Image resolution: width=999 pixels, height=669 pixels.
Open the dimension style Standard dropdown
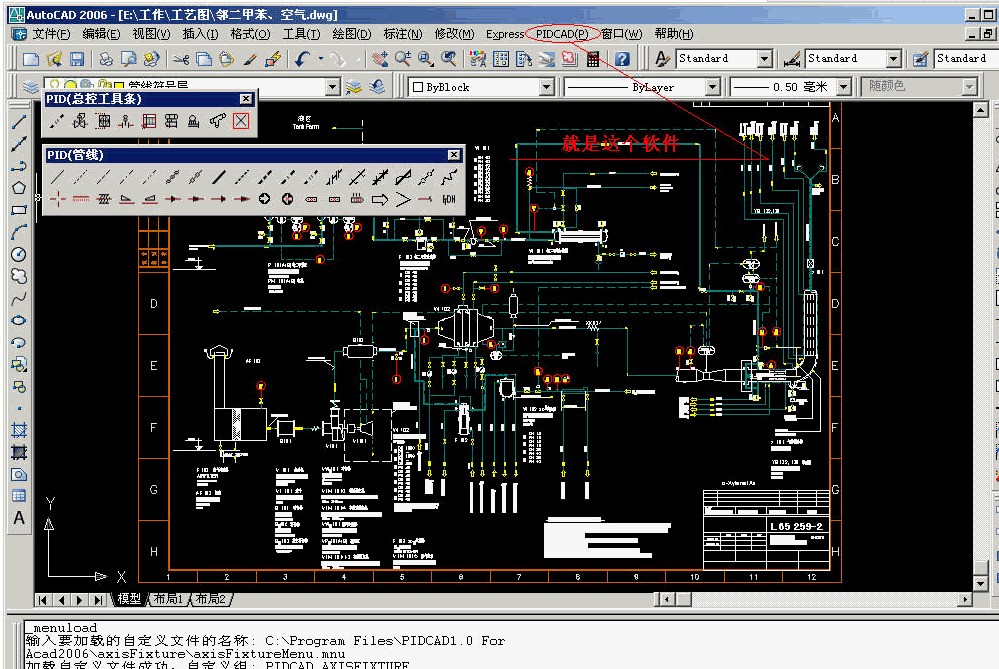click(894, 59)
